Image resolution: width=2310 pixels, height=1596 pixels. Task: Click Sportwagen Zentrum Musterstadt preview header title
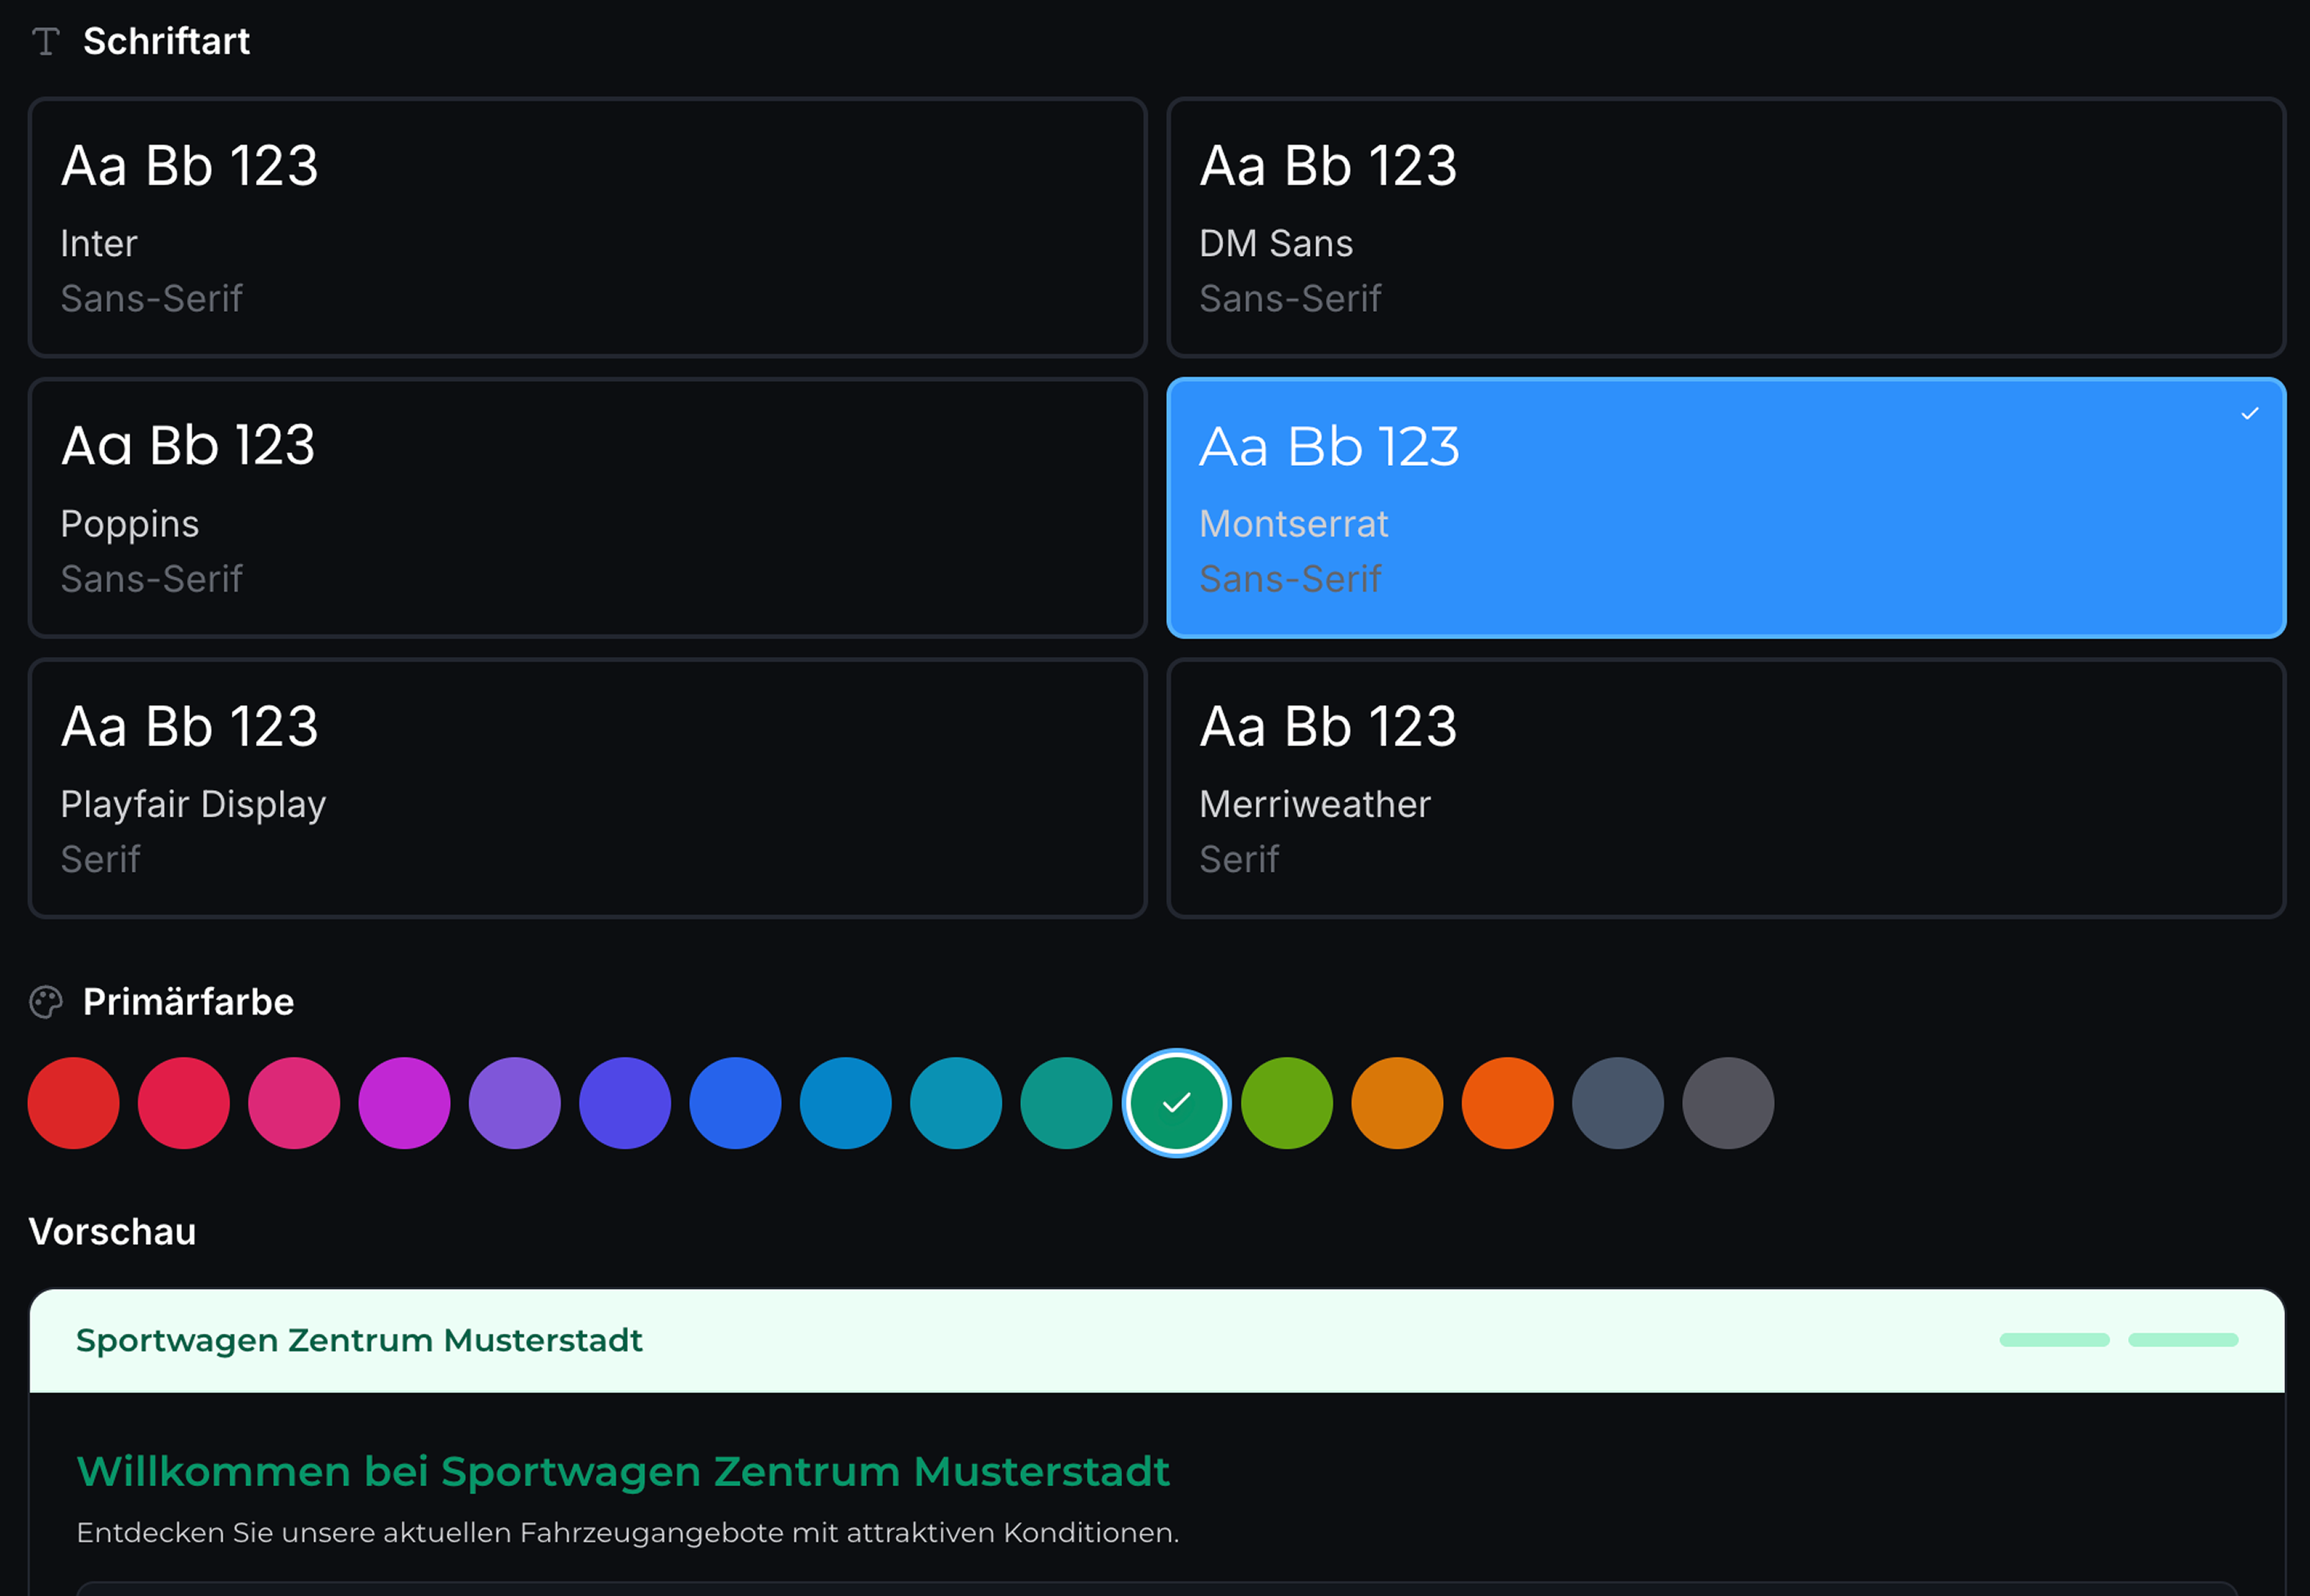359,1340
